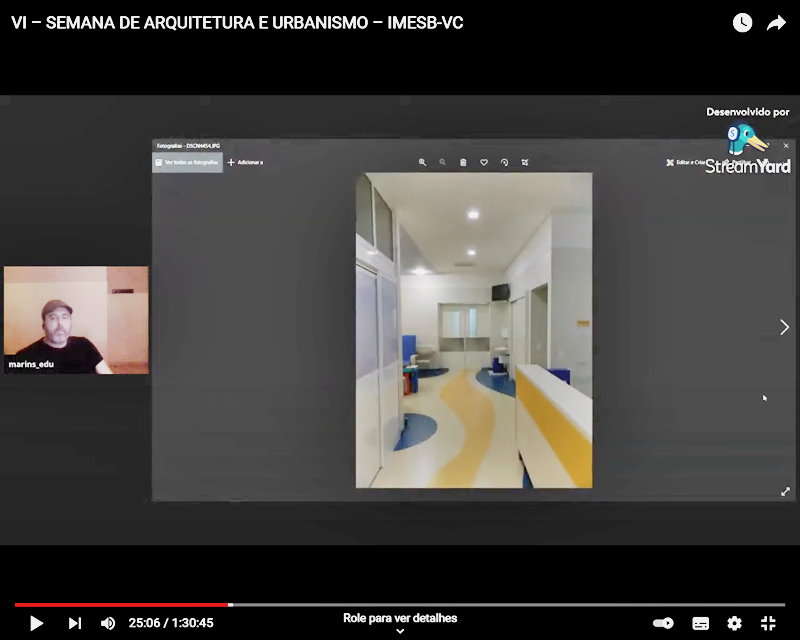Image resolution: width=800 pixels, height=640 pixels.
Task: Open the video title 'VI – SEMANA DE ARQUITETURA E URBANISMO'
Action: click(x=237, y=23)
